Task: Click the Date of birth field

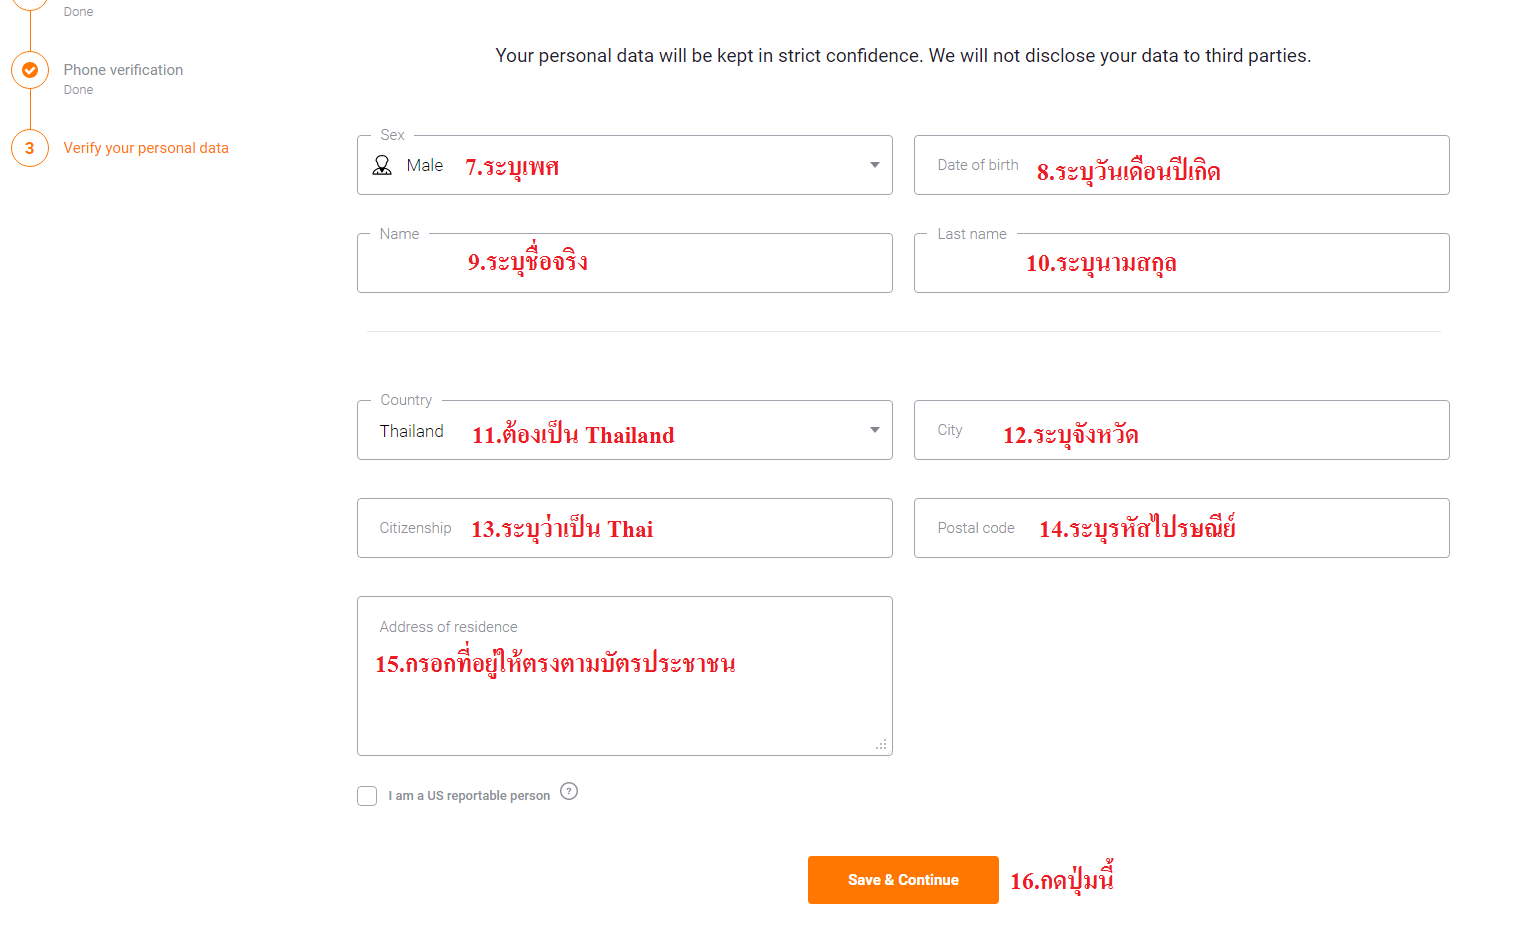Action: pyautogui.click(x=1182, y=165)
